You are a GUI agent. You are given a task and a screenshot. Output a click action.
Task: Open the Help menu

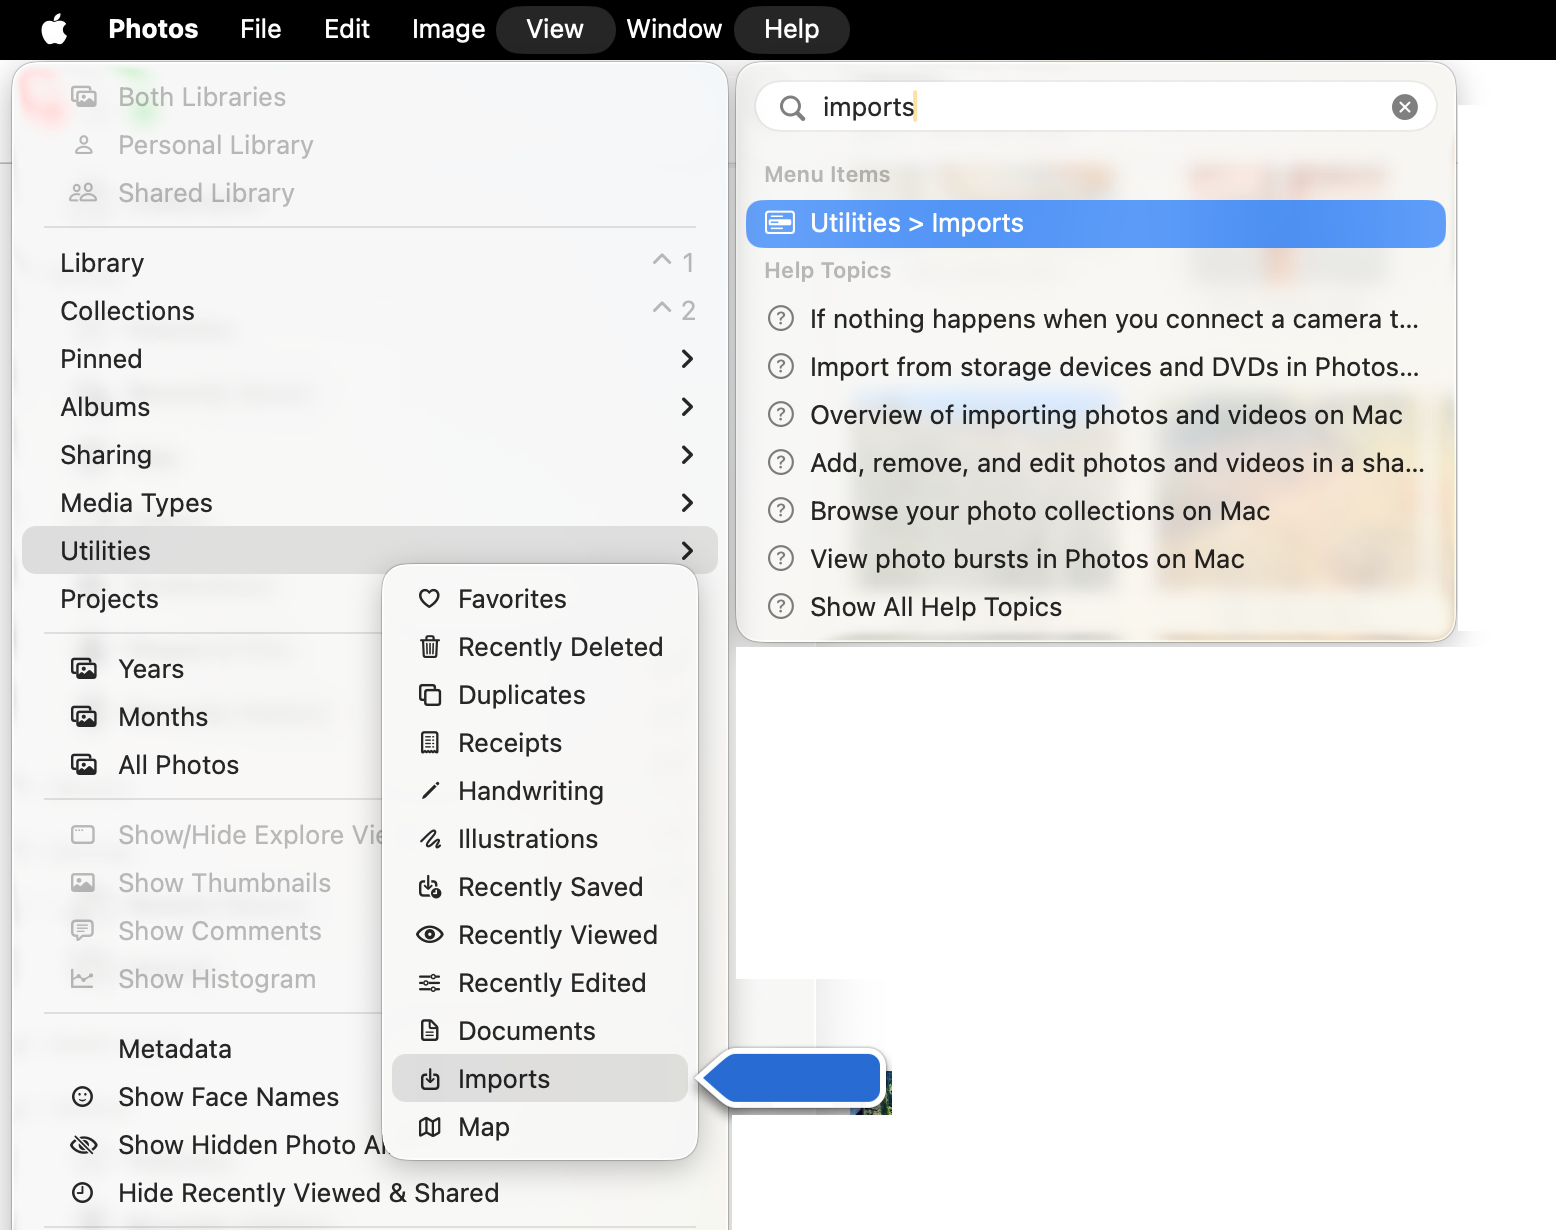[792, 29]
